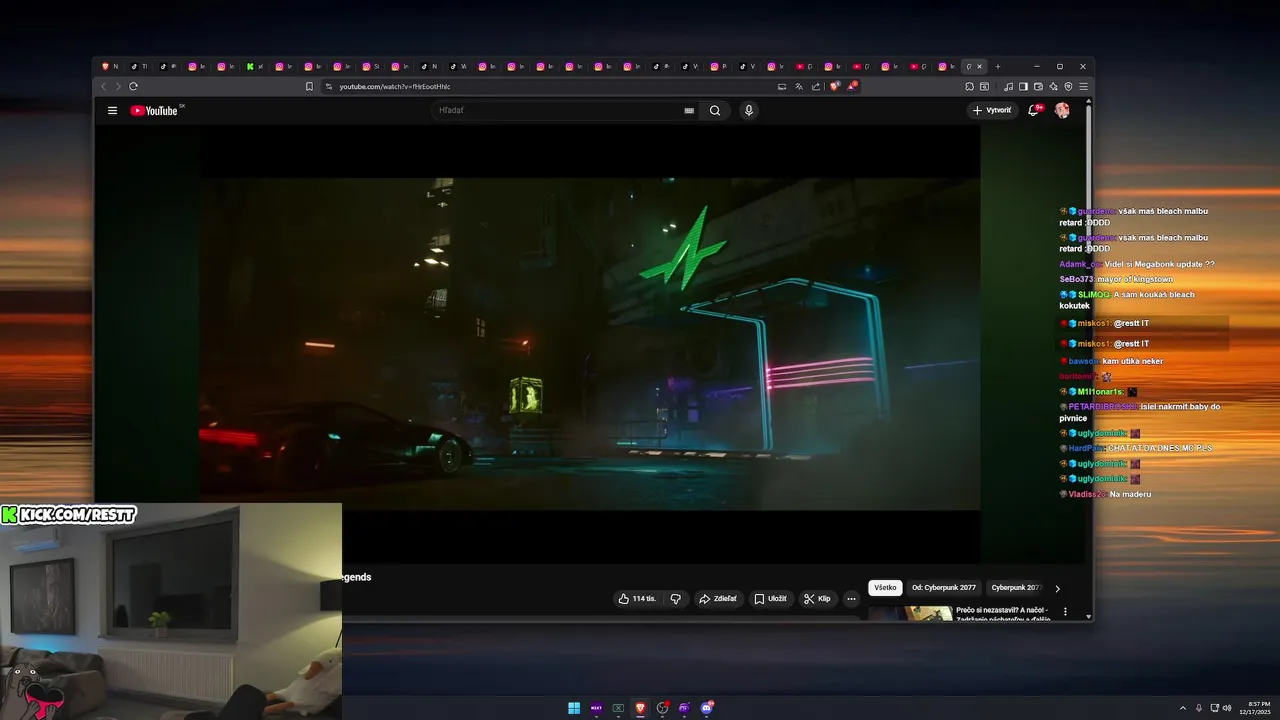Show more filter chips with right chevron
This screenshot has width=1280, height=720.
tap(1057, 588)
